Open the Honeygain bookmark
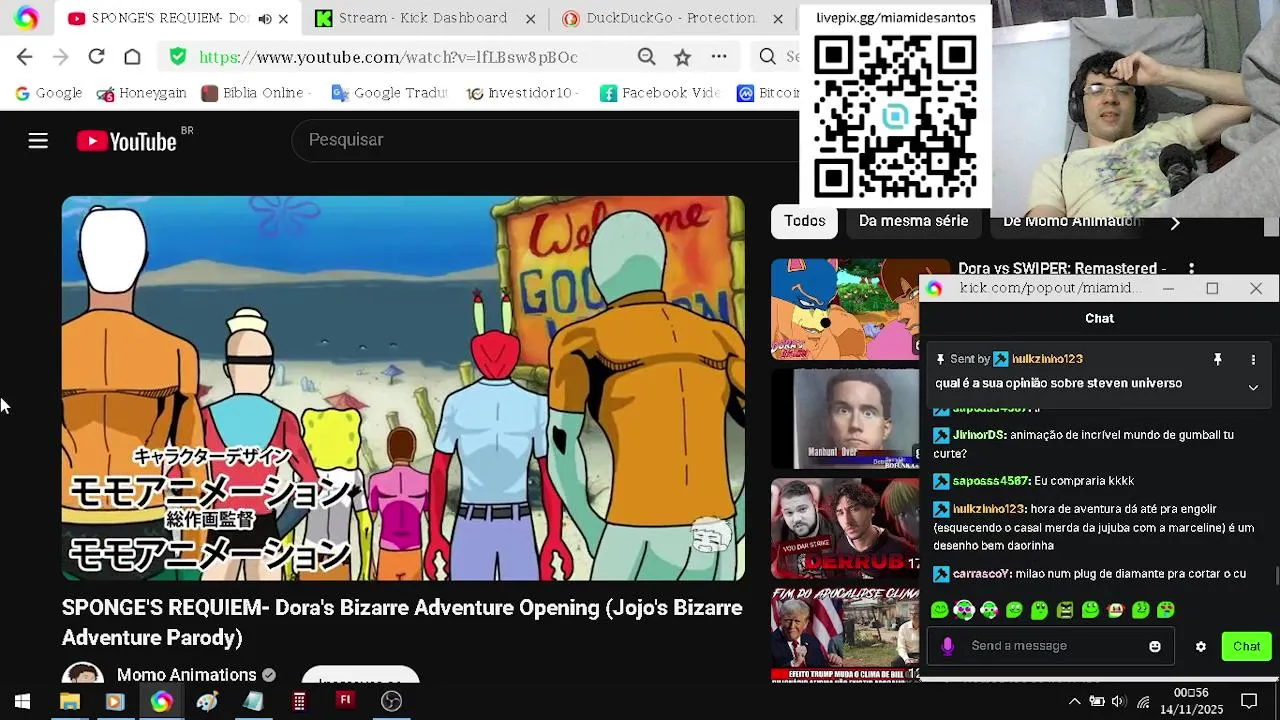 (141, 93)
